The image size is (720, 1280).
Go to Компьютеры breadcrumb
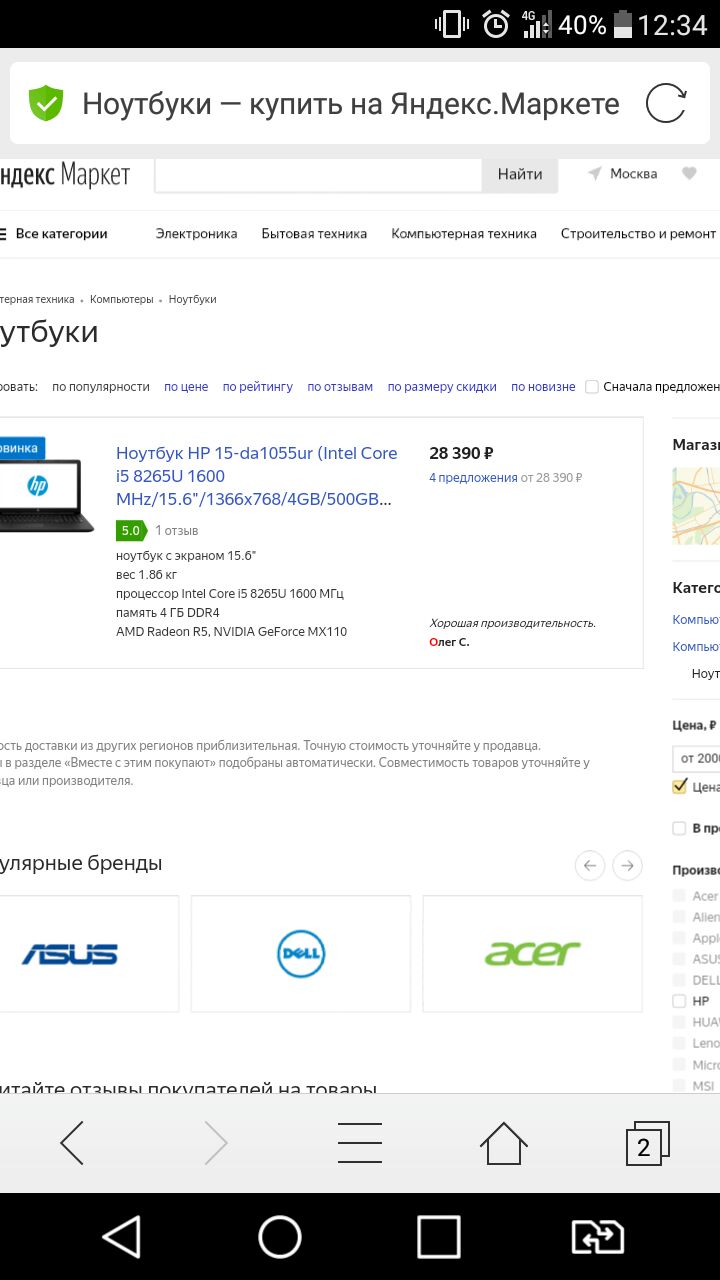(x=122, y=299)
